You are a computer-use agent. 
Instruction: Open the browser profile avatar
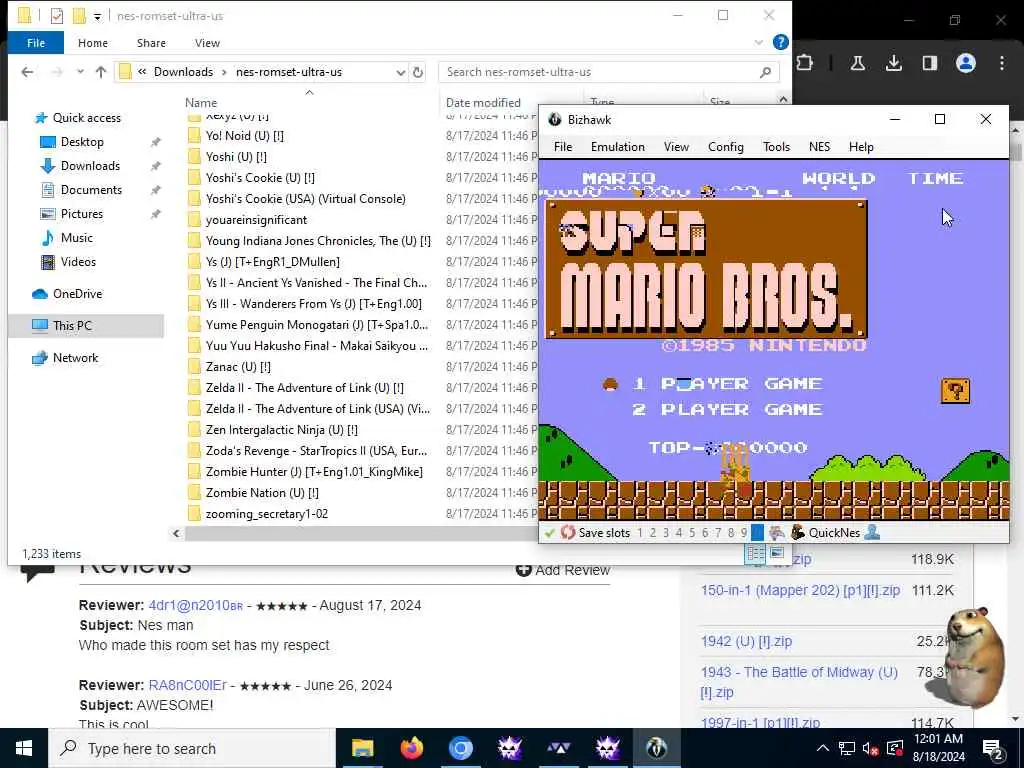[x=966, y=63]
